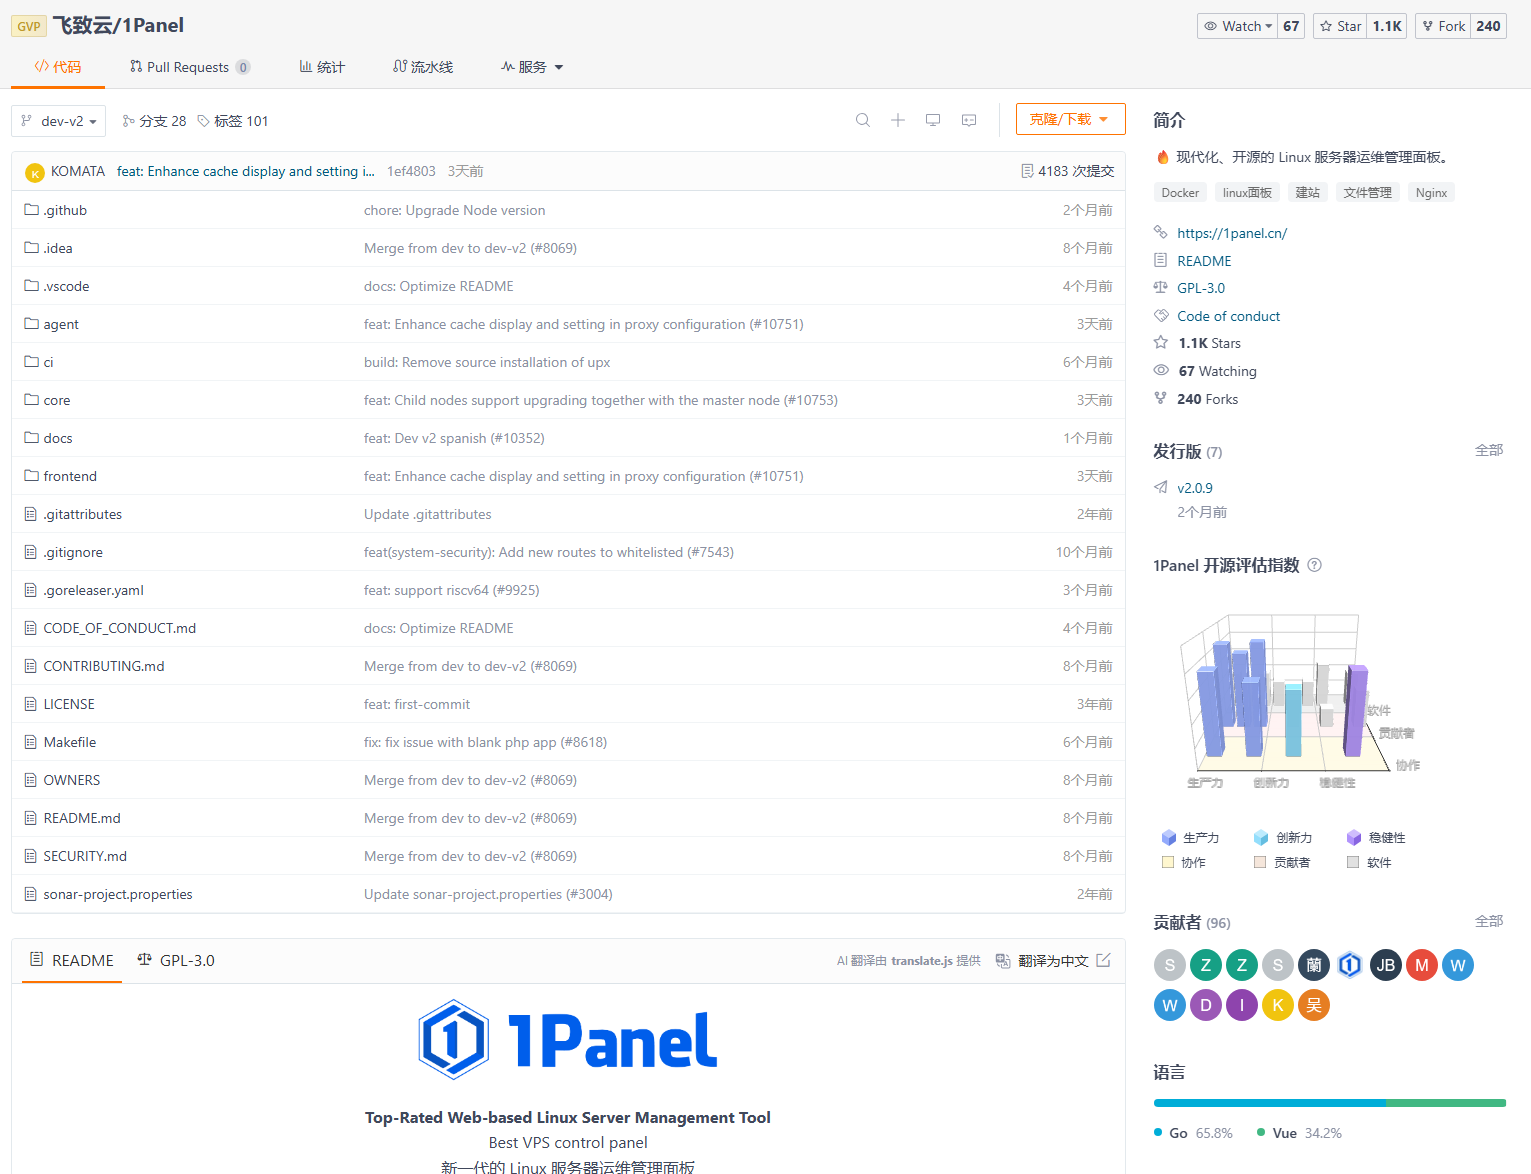This screenshot has height=1174, width=1531.
Task: Click the GVP badge icon
Action: tap(29, 26)
